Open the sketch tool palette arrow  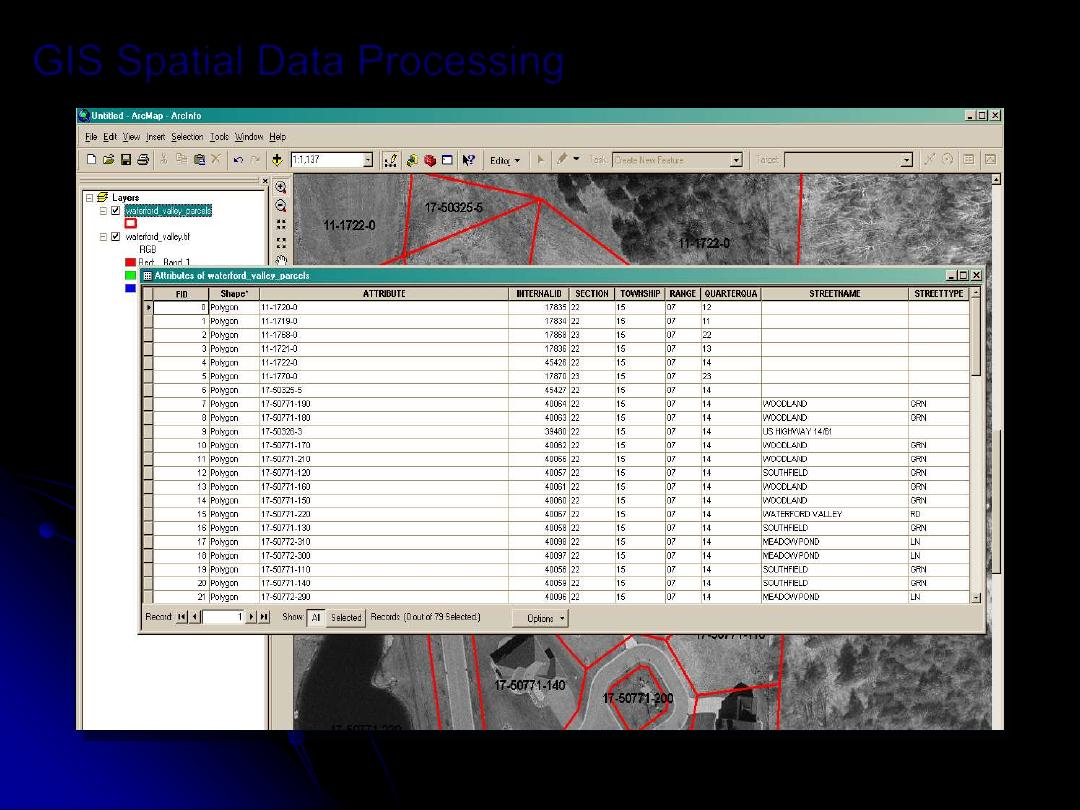coord(577,159)
